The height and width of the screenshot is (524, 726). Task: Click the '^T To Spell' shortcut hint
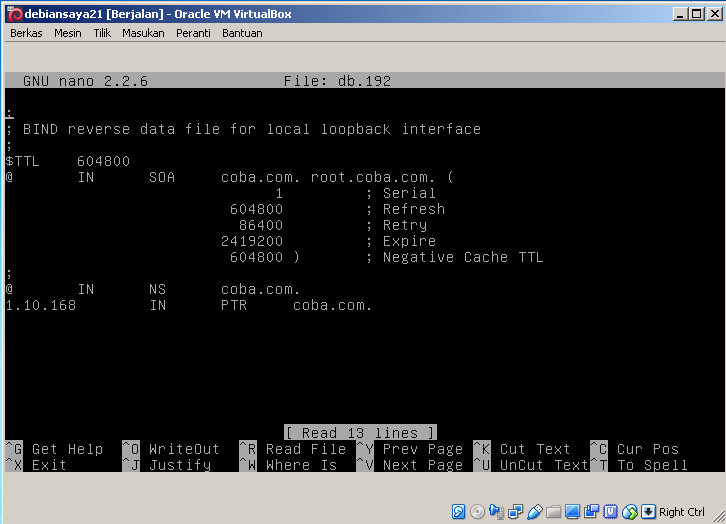pyautogui.click(x=639, y=465)
